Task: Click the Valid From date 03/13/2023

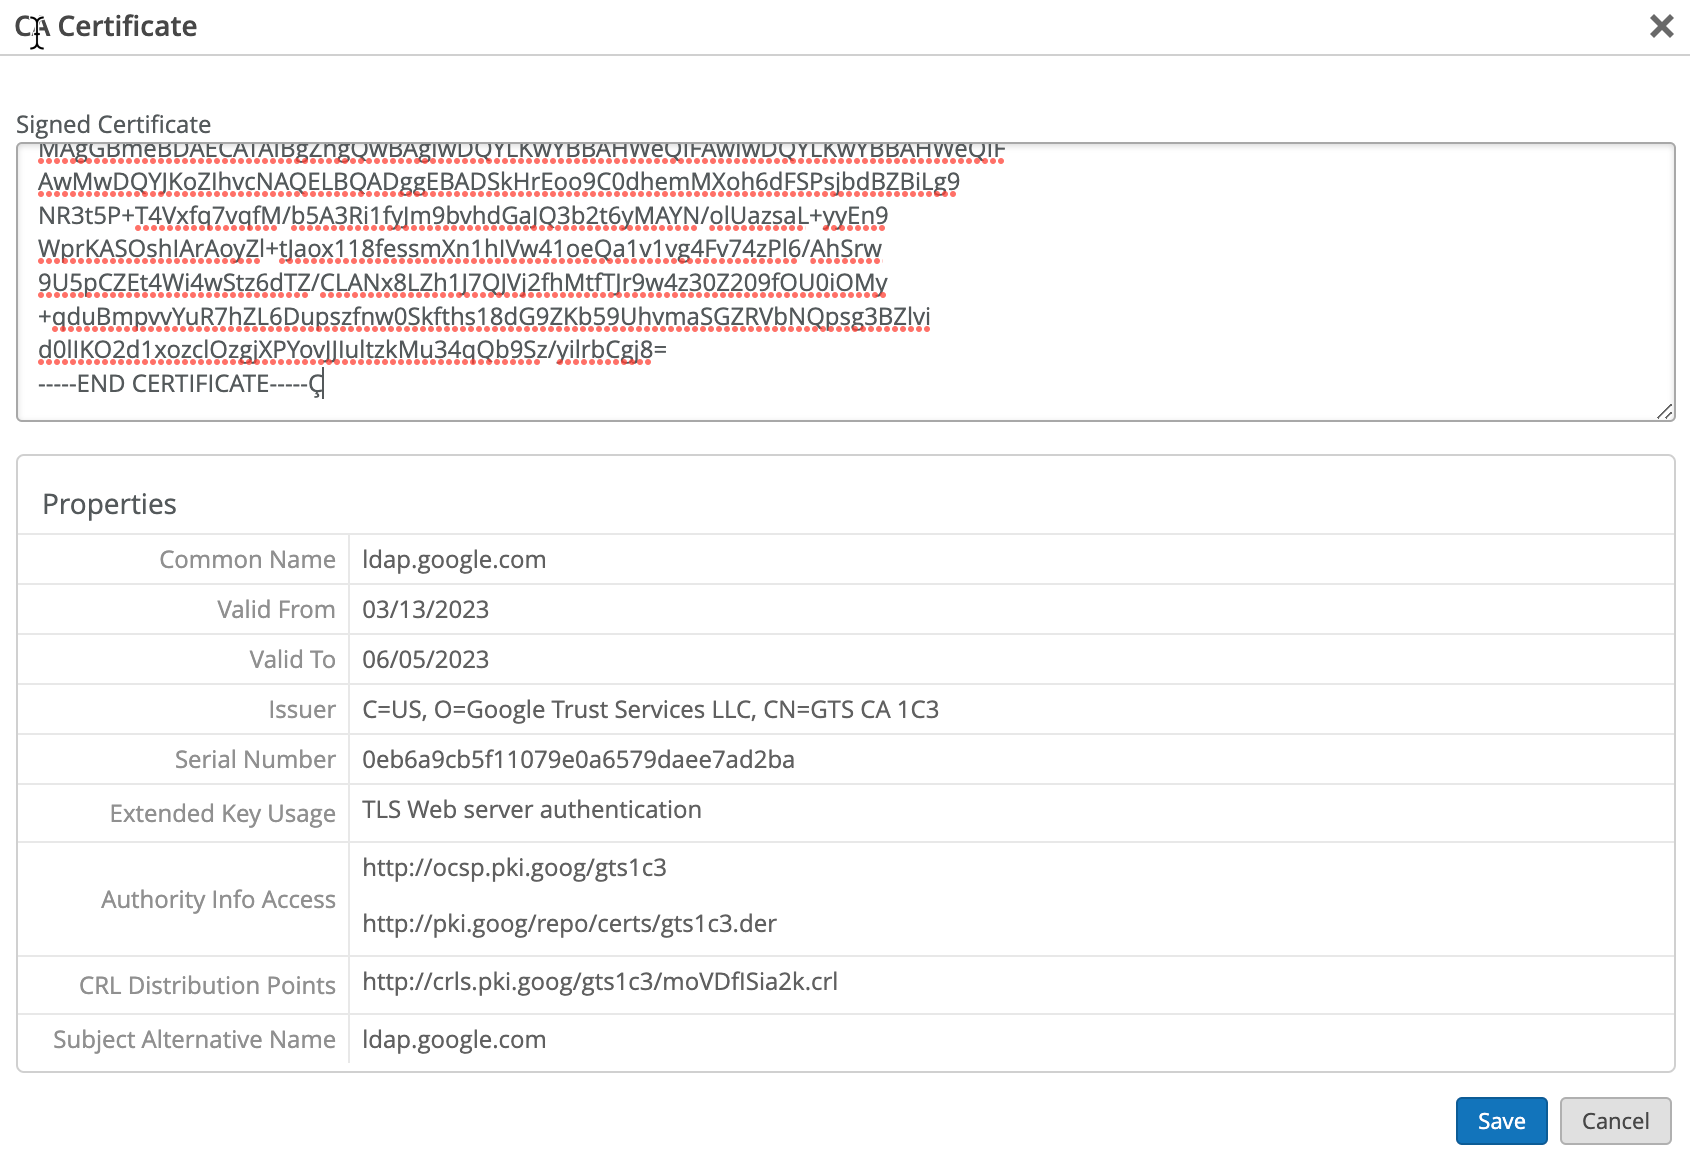Action: tap(425, 610)
